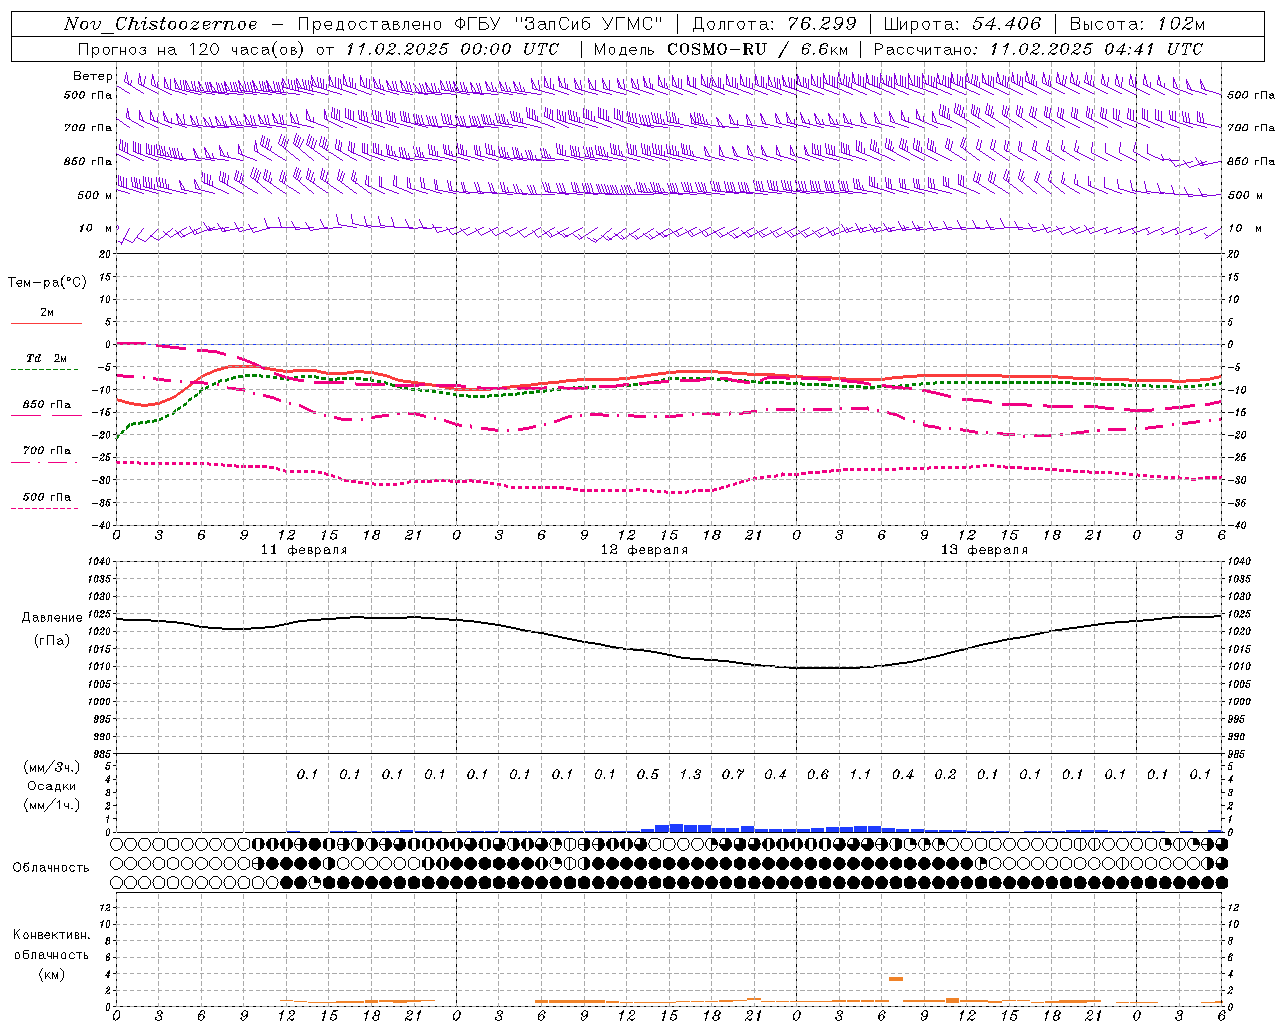Click the date label 12 февраля
The height and width of the screenshot is (1024, 1280).
point(644,550)
